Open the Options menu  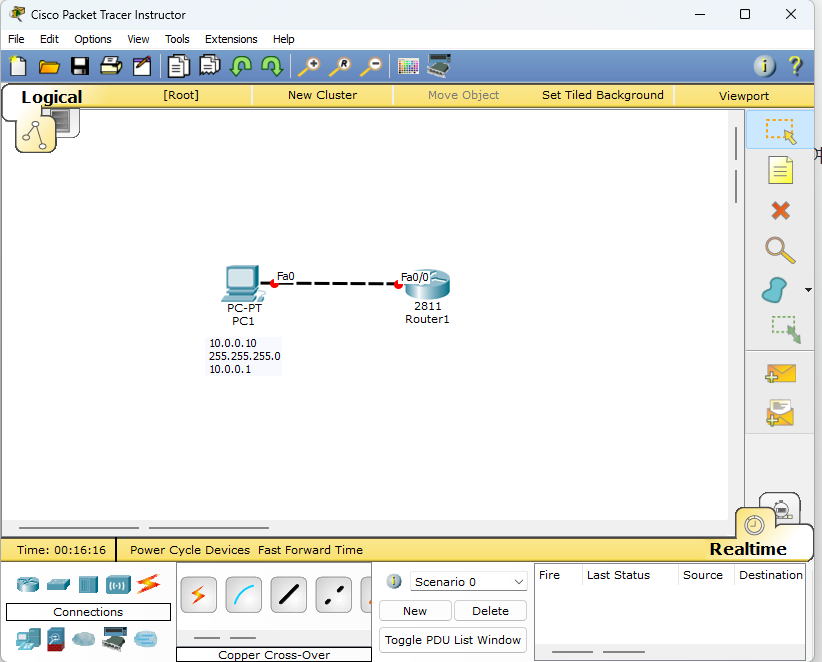[93, 39]
